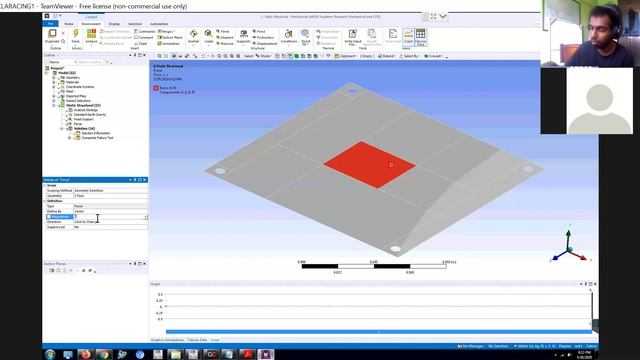This screenshot has height=360, width=640.
Task: Select Named Selections in the outline tree
Action: (x=78, y=101)
